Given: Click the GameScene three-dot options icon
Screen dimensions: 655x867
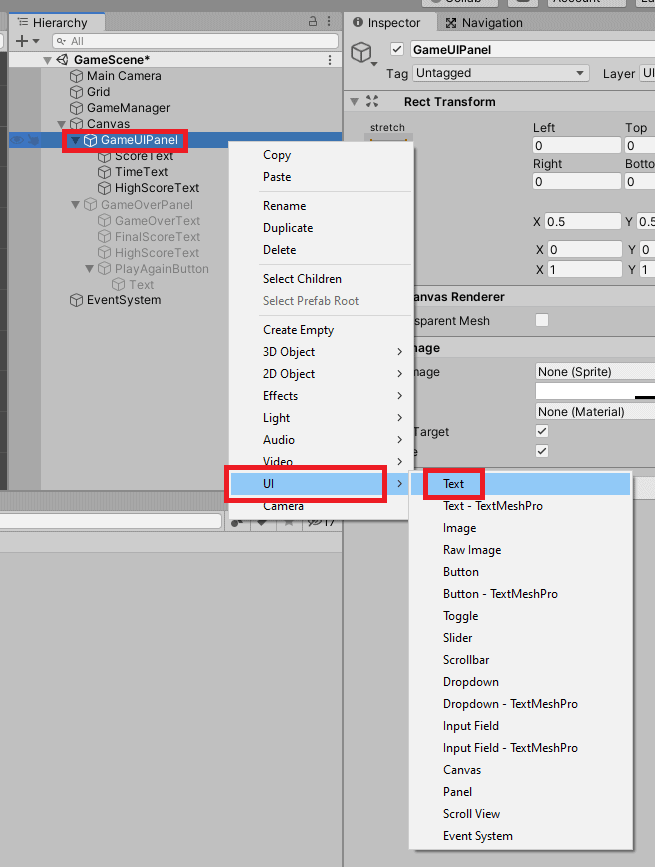Looking at the screenshot, I should pyautogui.click(x=331, y=60).
